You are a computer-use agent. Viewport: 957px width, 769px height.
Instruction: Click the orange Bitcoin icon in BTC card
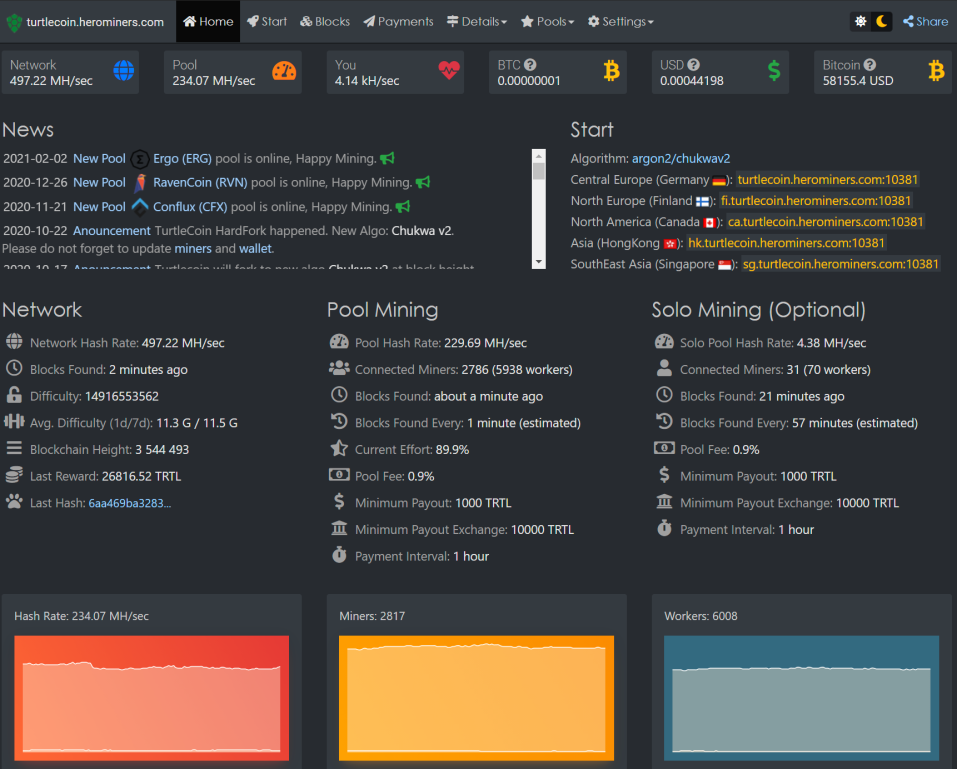coord(611,71)
